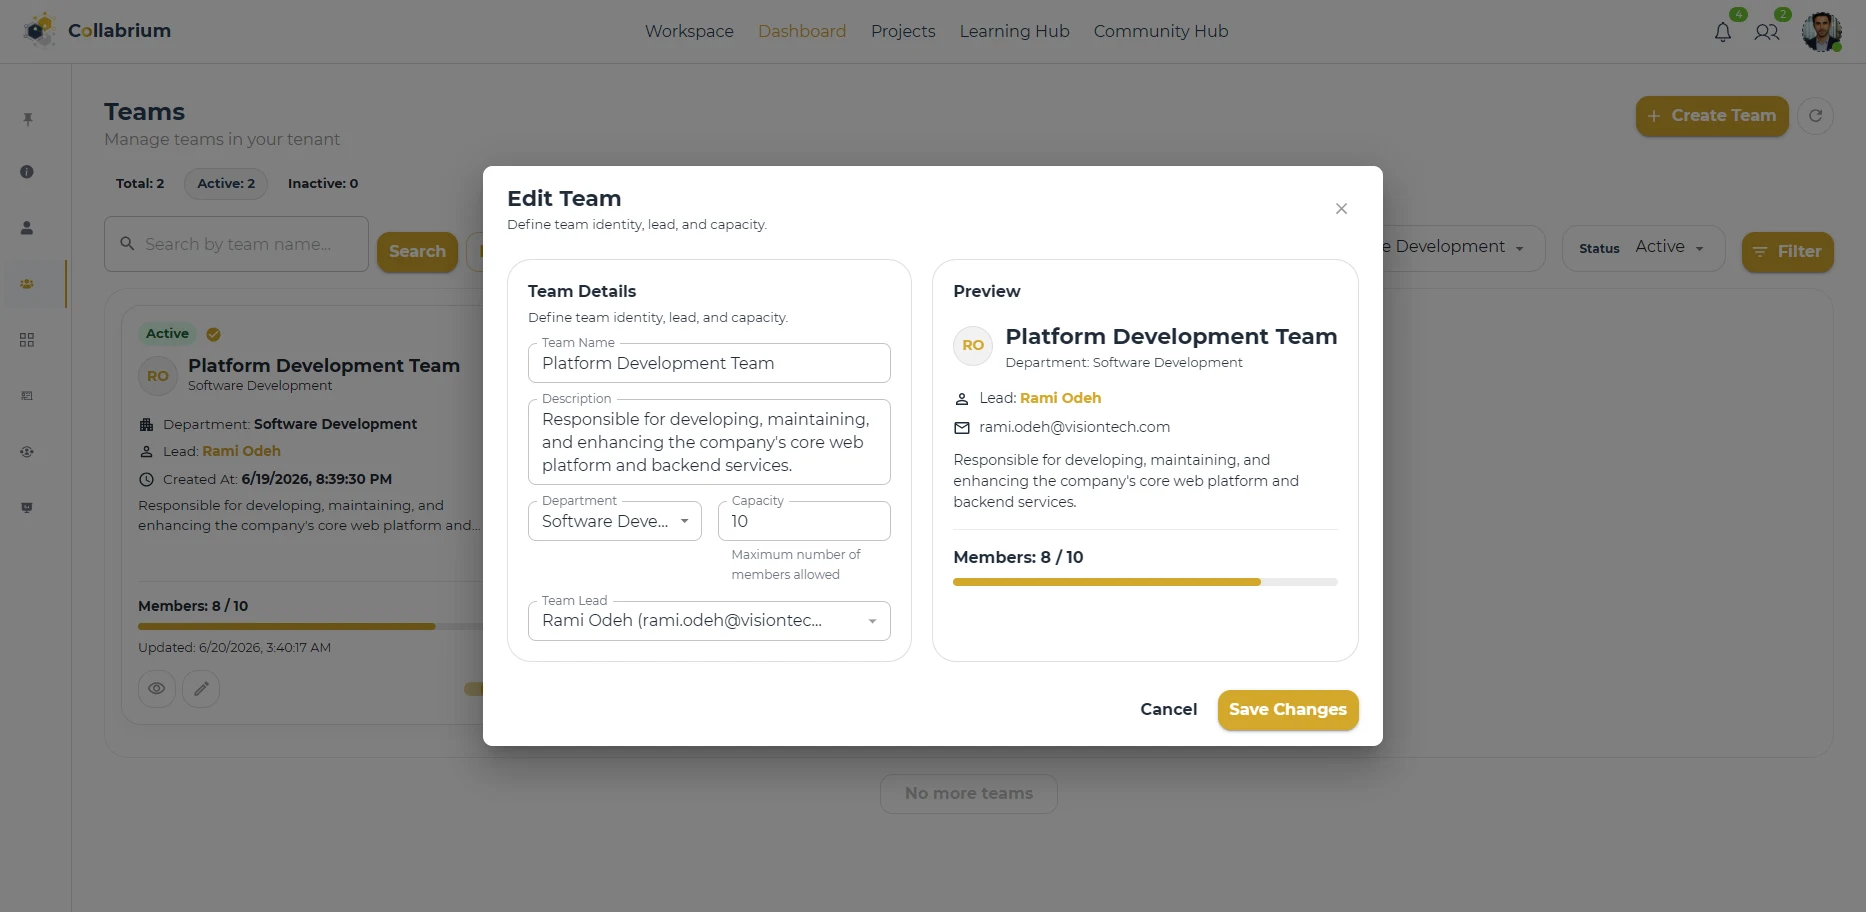1866x912 pixels.
Task: Click the Team Name input field
Action: 709,363
